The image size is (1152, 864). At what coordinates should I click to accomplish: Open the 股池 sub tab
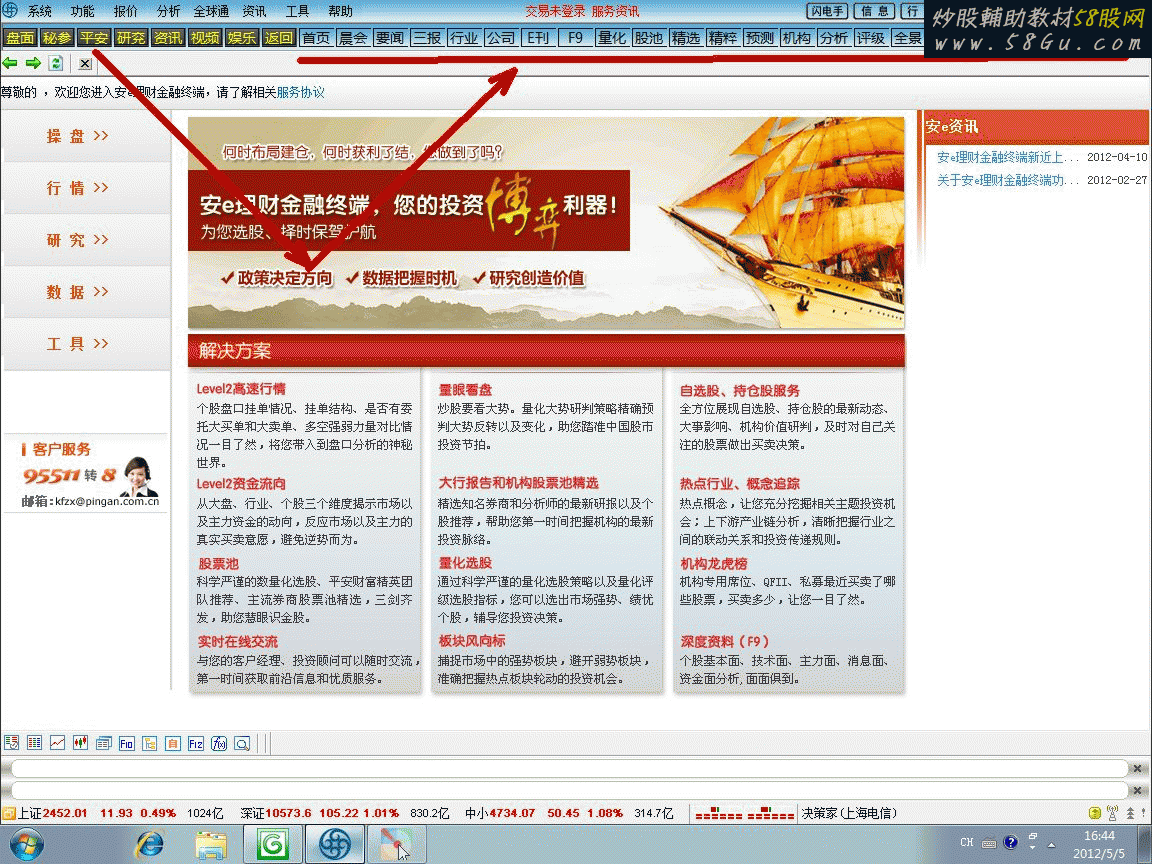649,38
